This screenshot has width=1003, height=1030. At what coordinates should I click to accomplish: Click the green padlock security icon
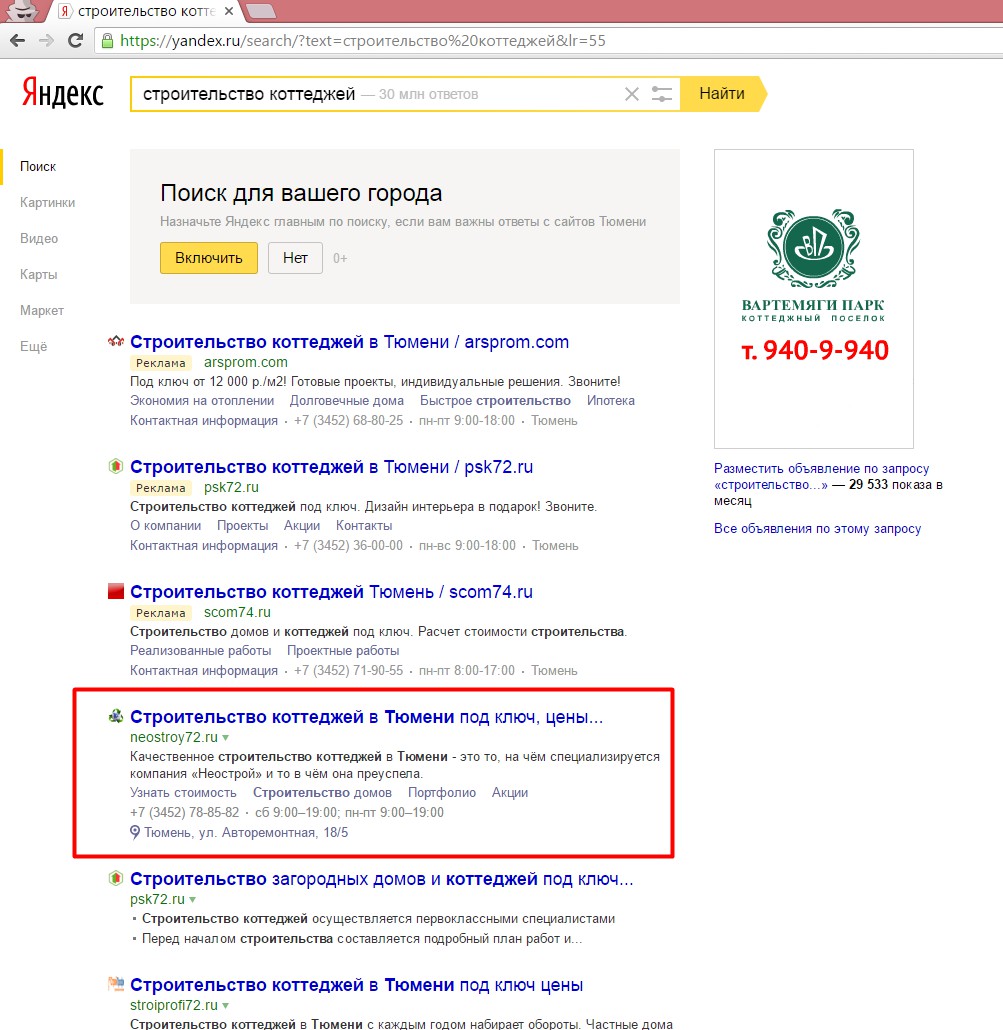[107, 41]
